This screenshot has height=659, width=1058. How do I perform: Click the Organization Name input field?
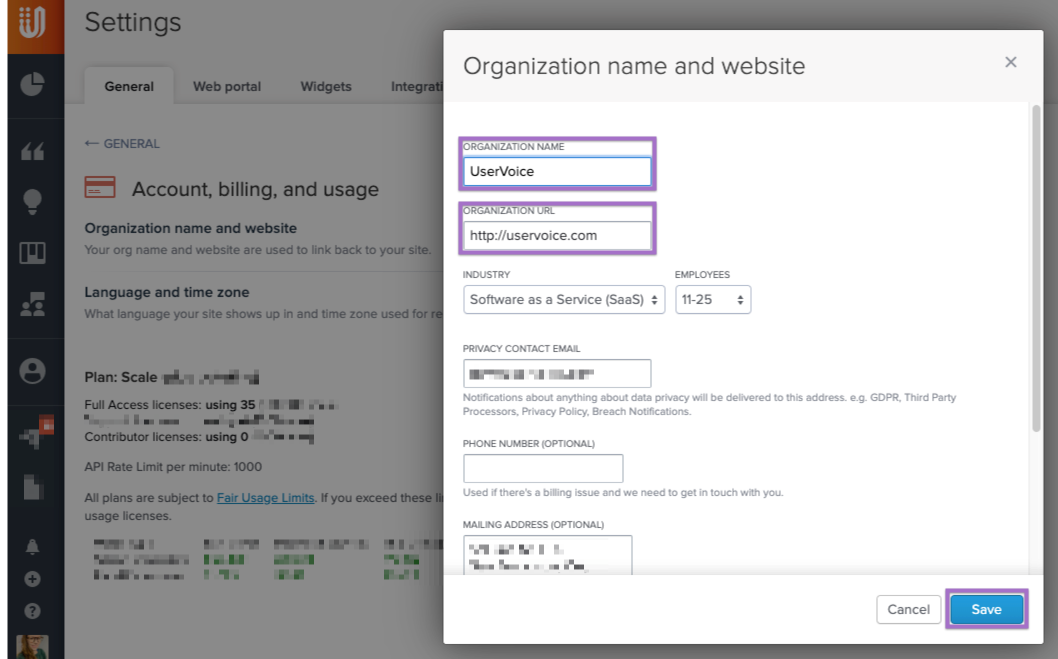(557, 171)
